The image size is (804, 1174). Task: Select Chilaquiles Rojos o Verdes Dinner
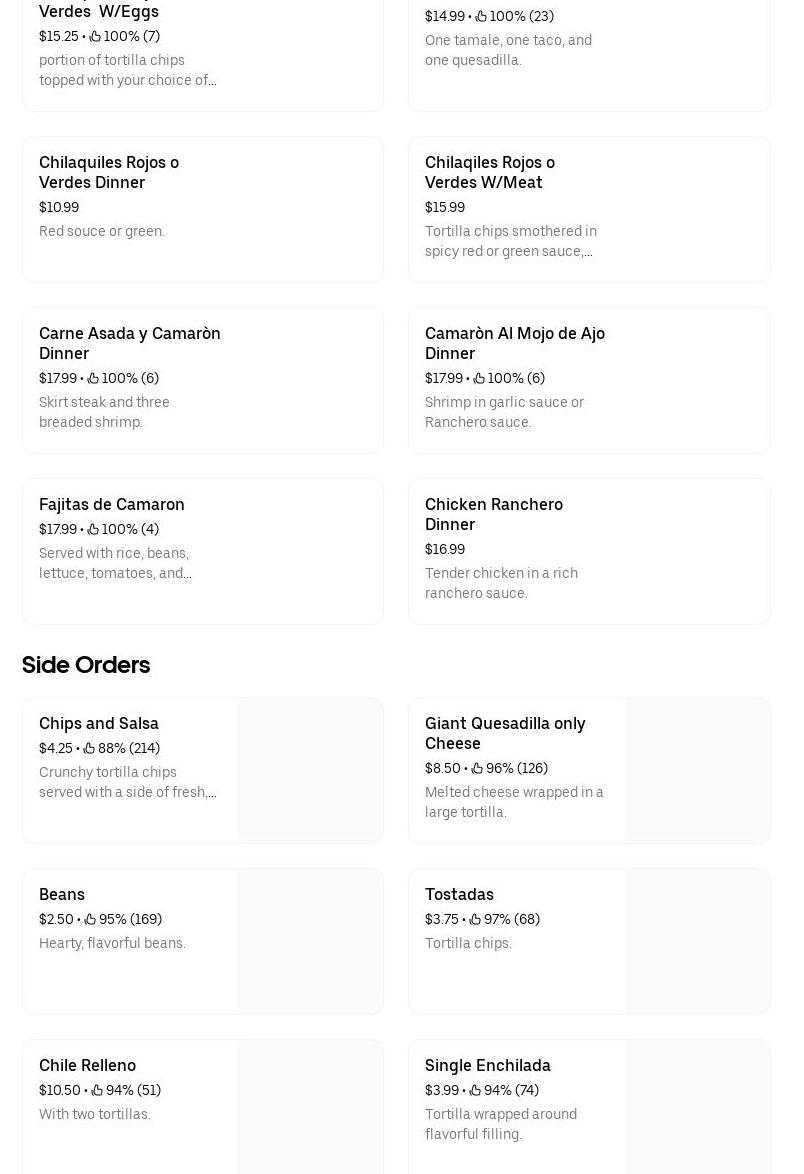(x=109, y=172)
